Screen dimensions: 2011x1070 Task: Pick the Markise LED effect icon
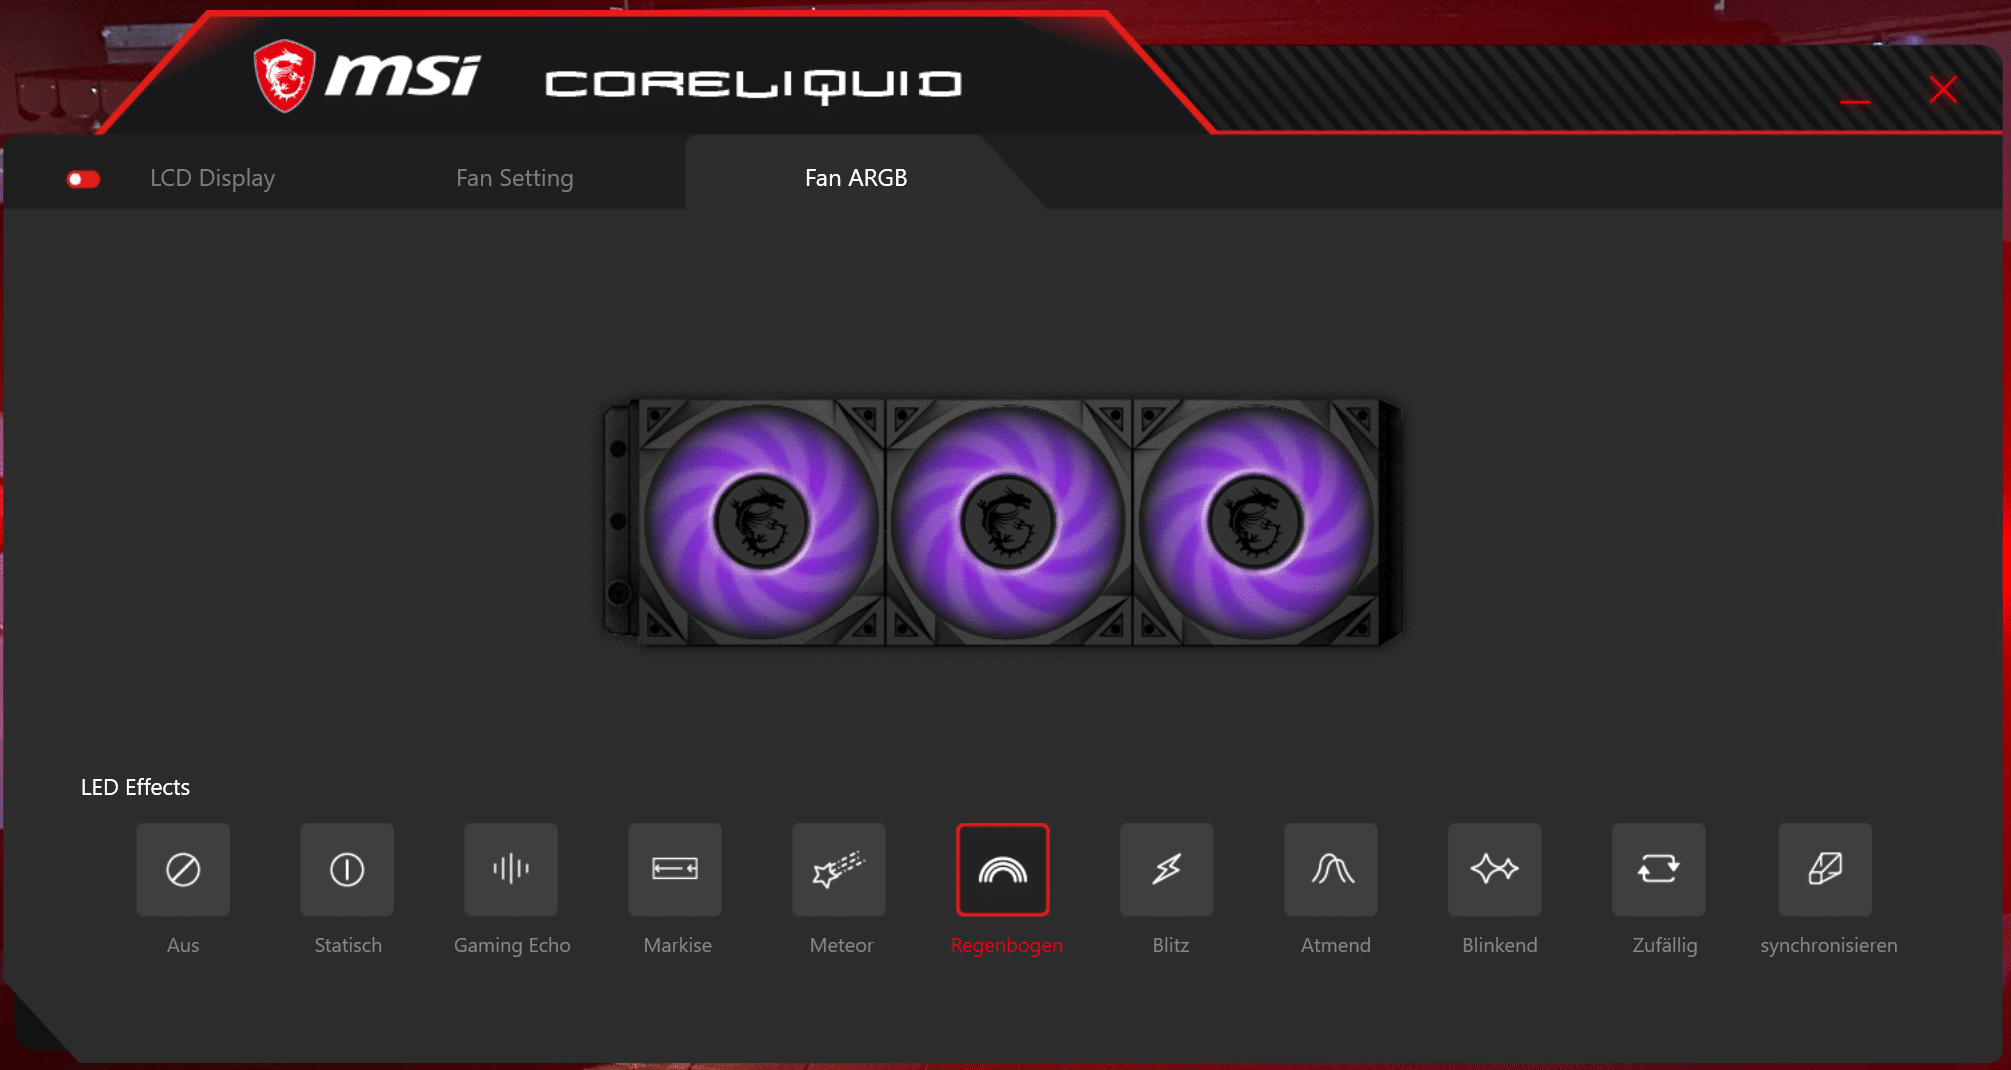[x=675, y=869]
